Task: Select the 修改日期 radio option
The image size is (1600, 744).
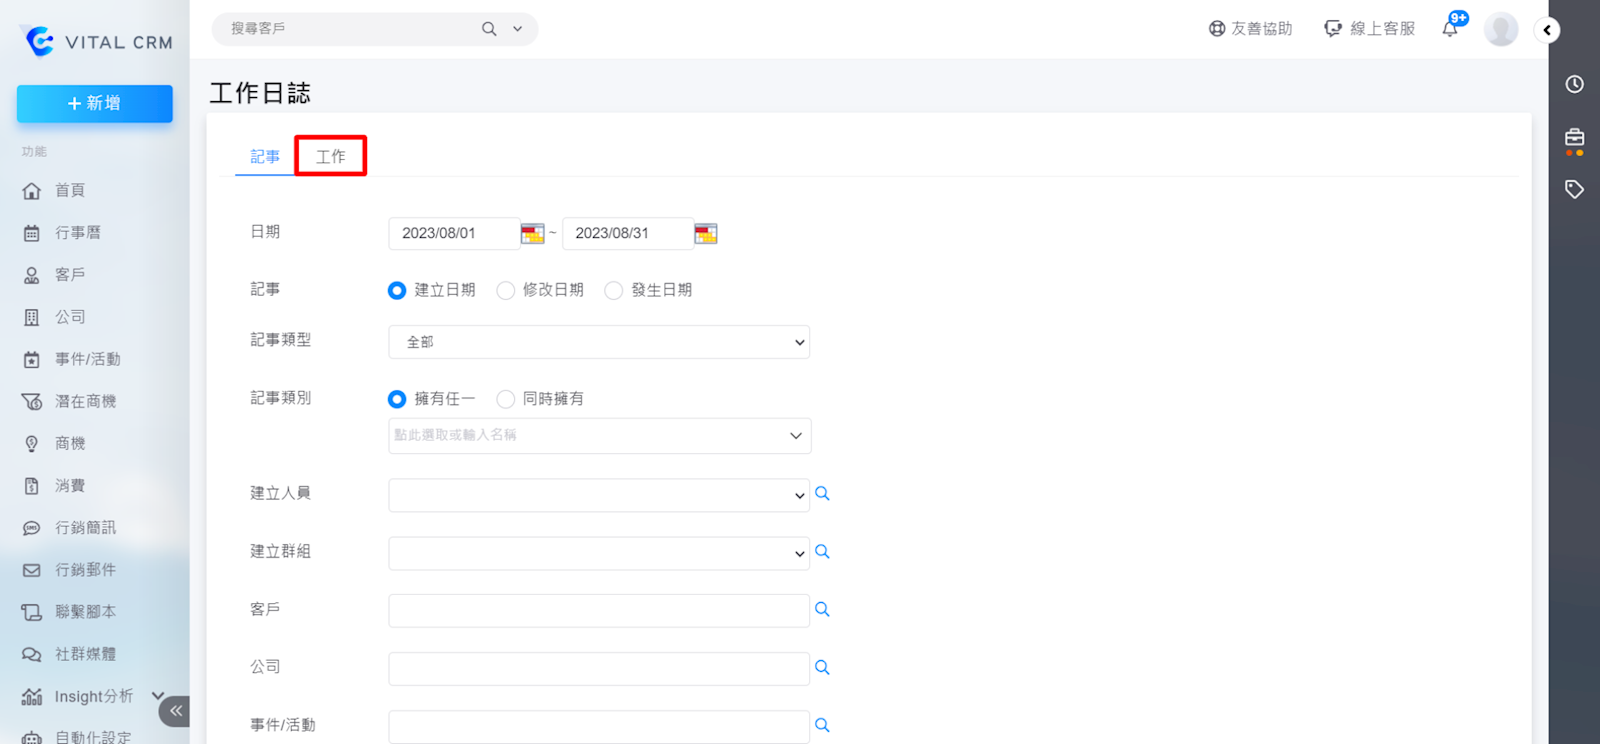Action: pyautogui.click(x=506, y=291)
